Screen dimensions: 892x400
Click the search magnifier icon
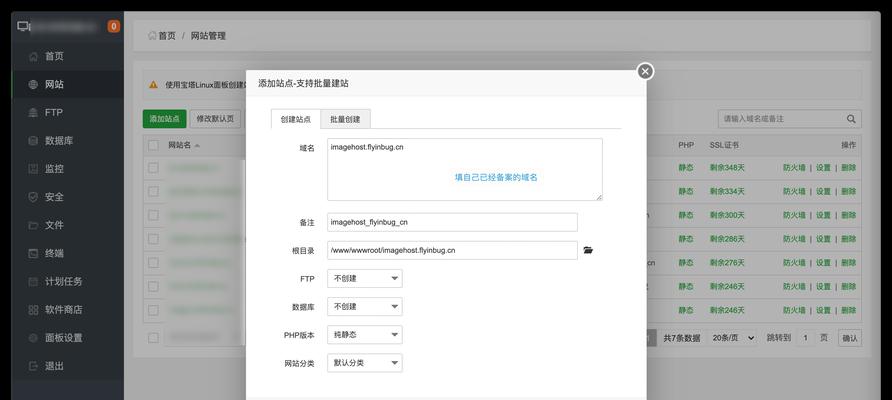pyautogui.click(x=851, y=119)
